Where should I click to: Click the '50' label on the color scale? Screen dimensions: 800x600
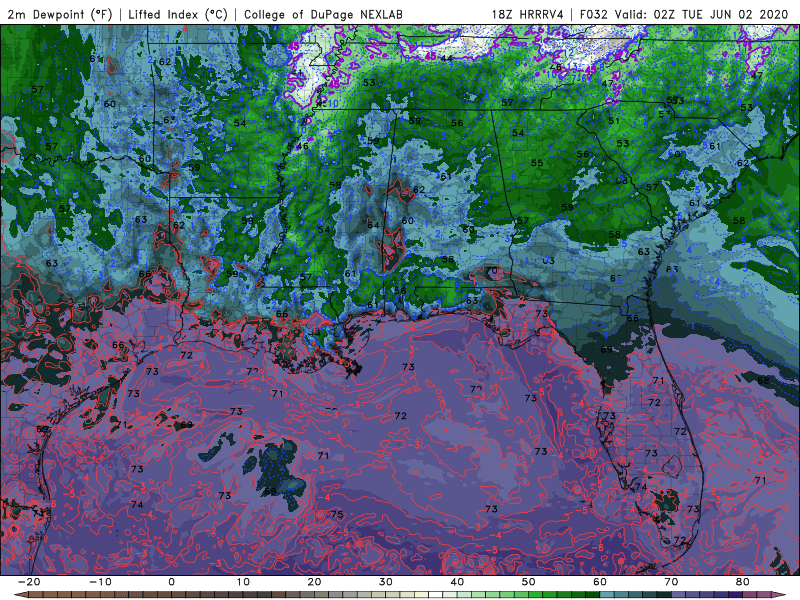coord(529,582)
